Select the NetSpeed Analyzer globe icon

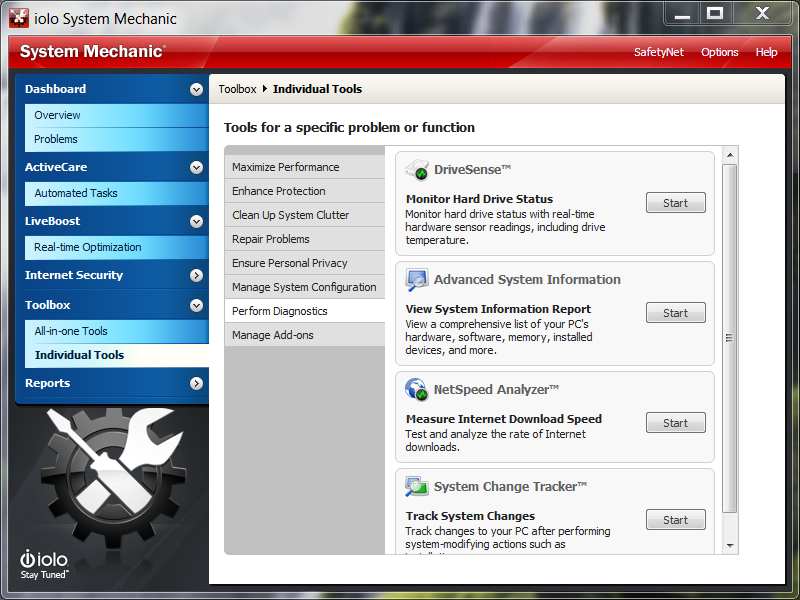tap(417, 390)
